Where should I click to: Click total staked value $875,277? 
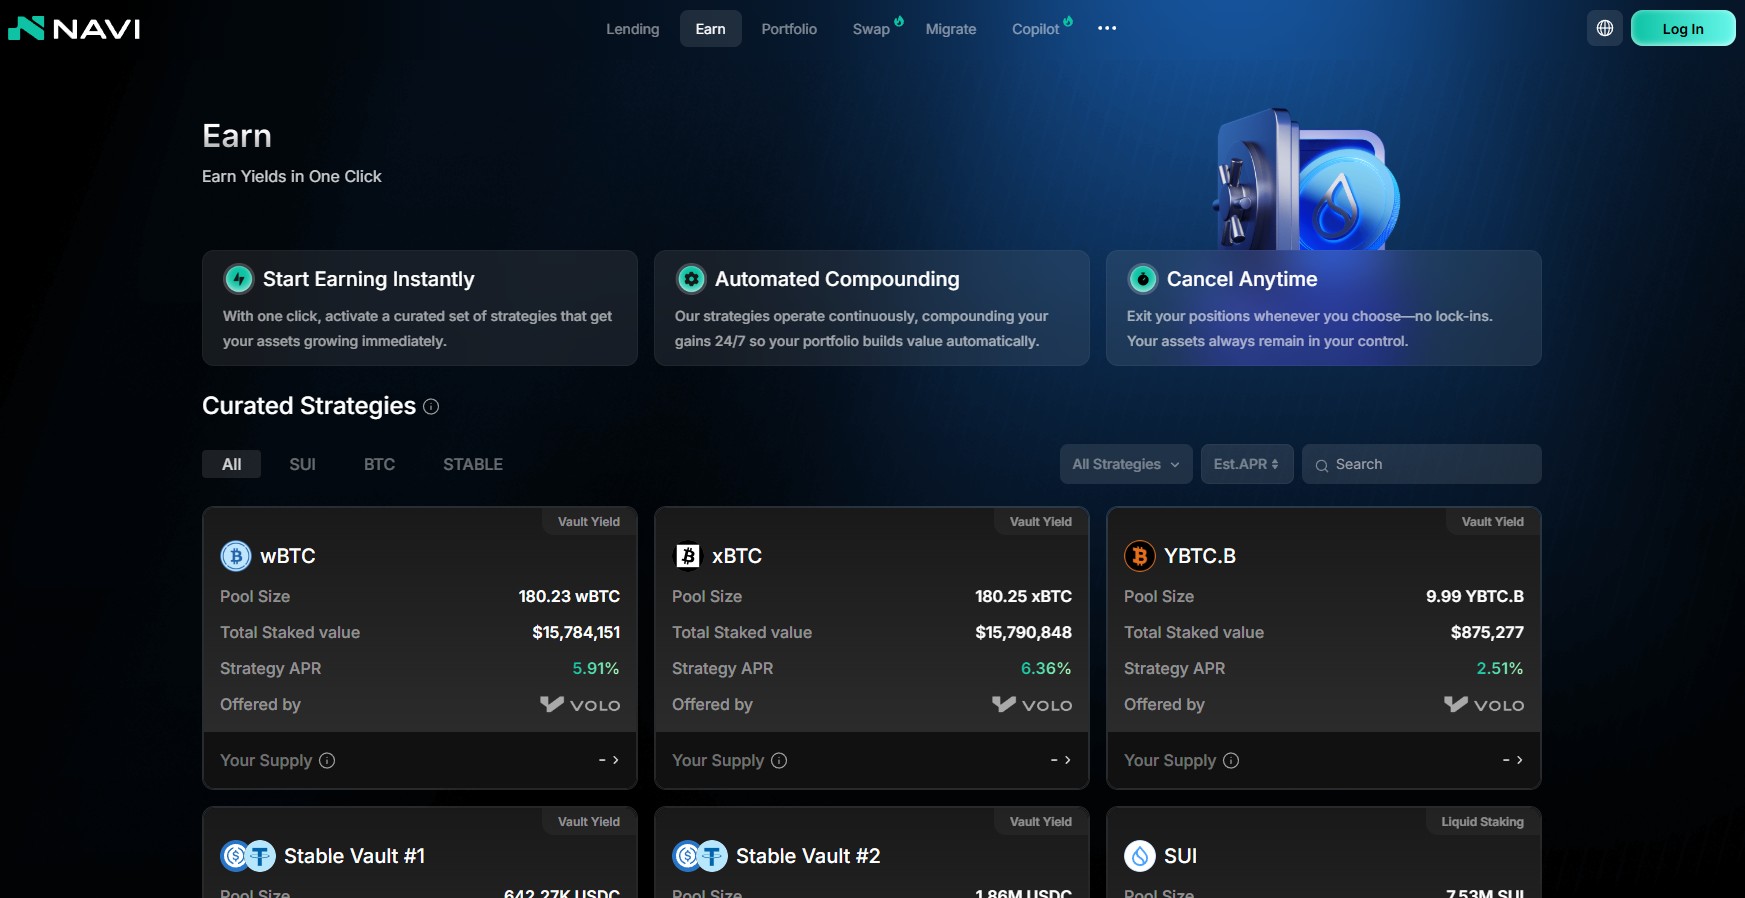(1487, 632)
